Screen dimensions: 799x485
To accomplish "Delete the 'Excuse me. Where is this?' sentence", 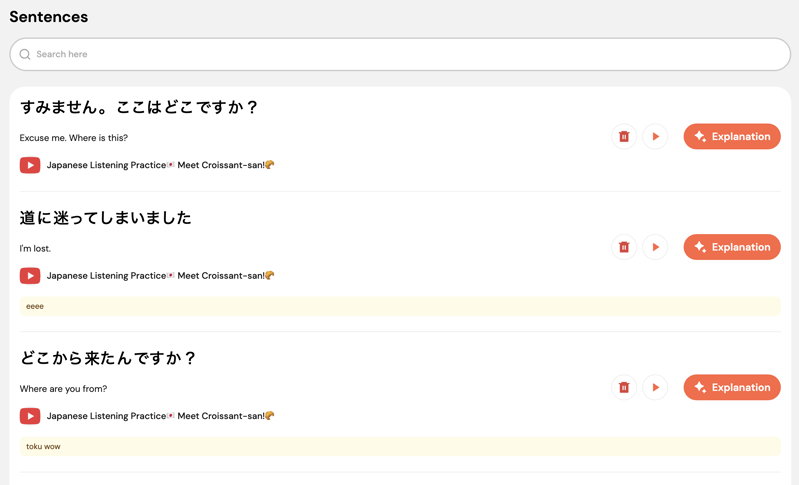I will (624, 137).
